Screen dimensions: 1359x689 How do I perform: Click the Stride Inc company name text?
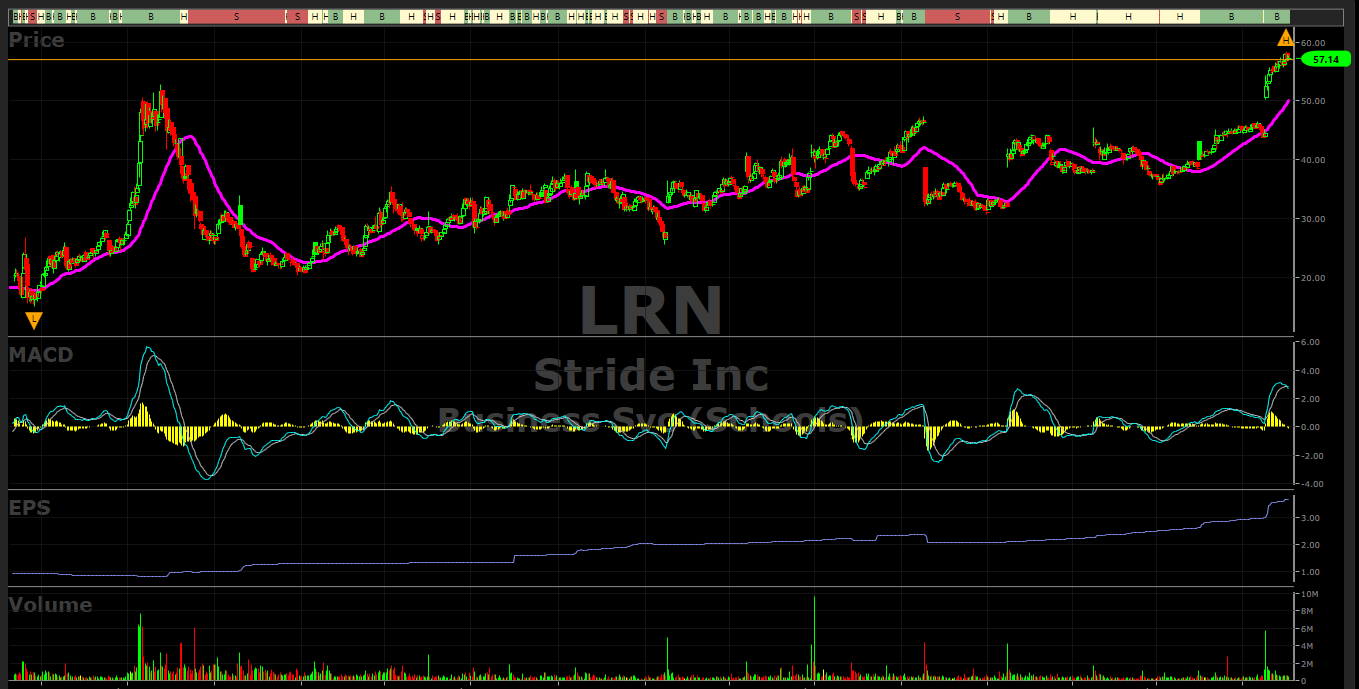[x=651, y=375]
